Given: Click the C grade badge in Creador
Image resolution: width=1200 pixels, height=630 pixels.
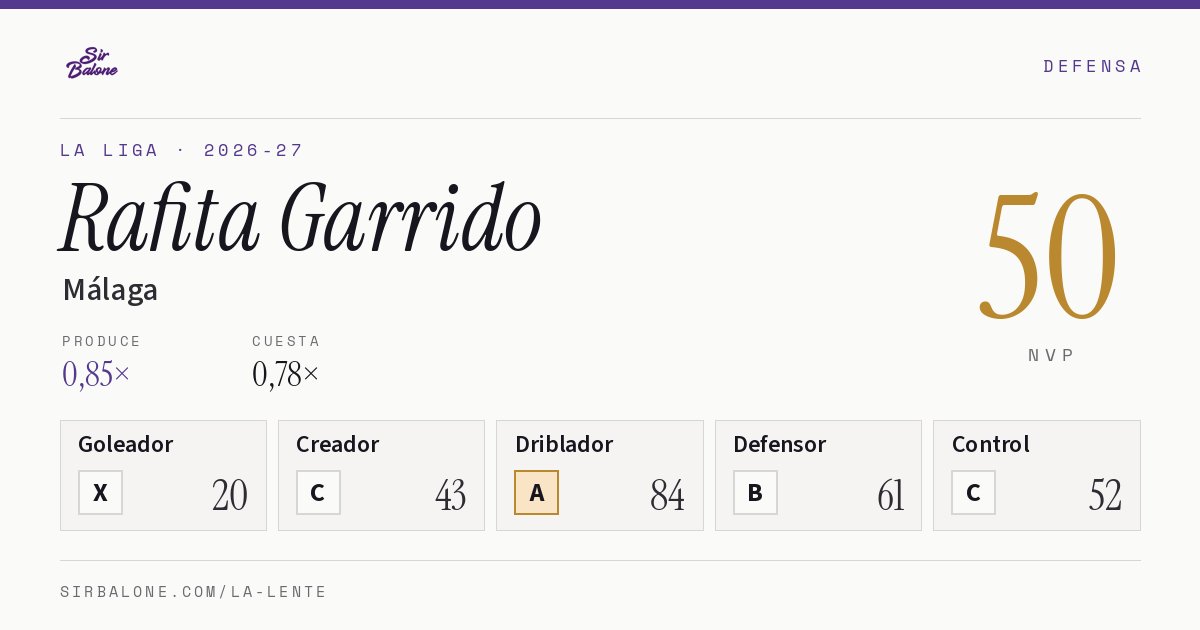Looking at the screenshot, I should click(x=318, y=492).
